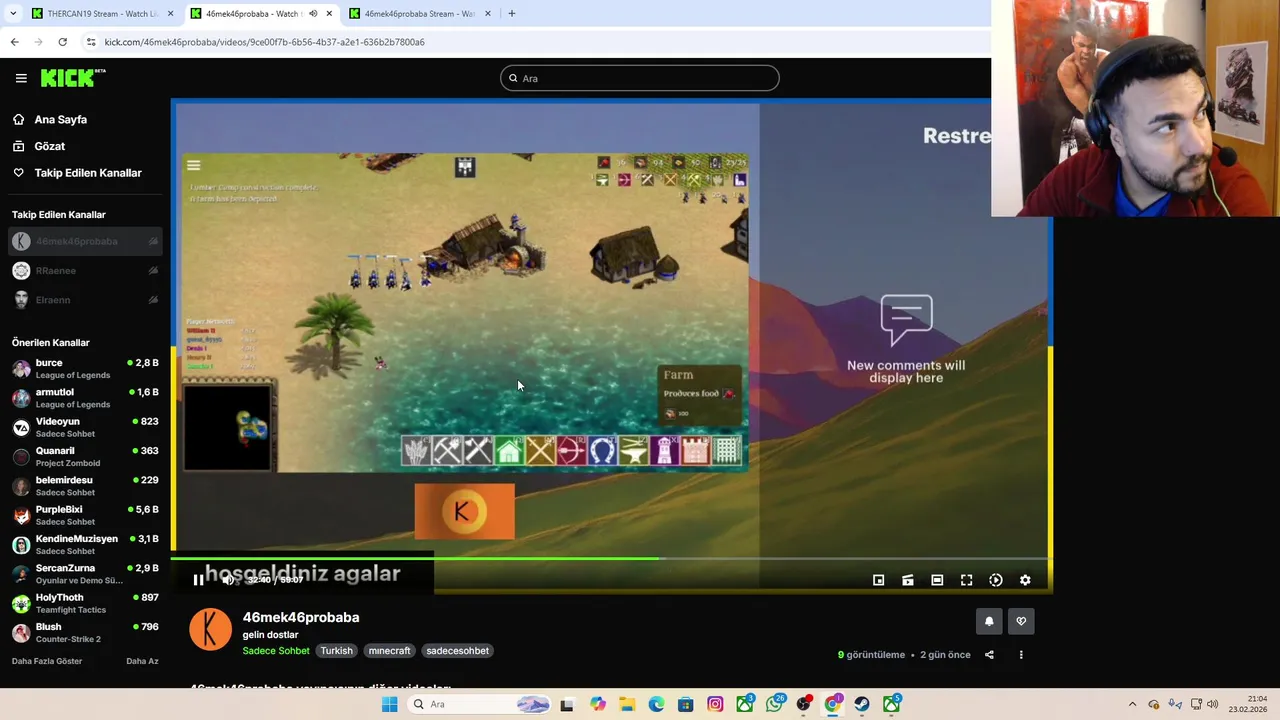
Task: Open WhatsApp from taskbar
Action: tap(774, 704)
